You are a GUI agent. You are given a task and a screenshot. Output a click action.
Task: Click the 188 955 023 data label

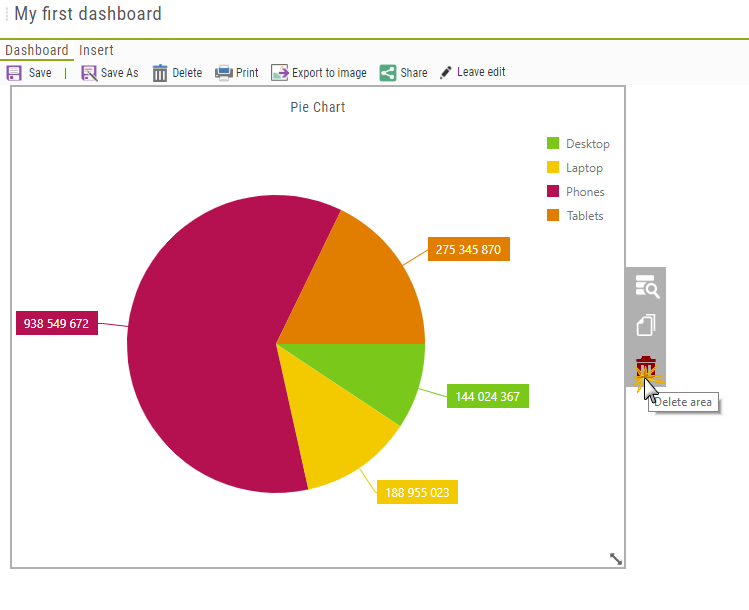pos(417,492)
